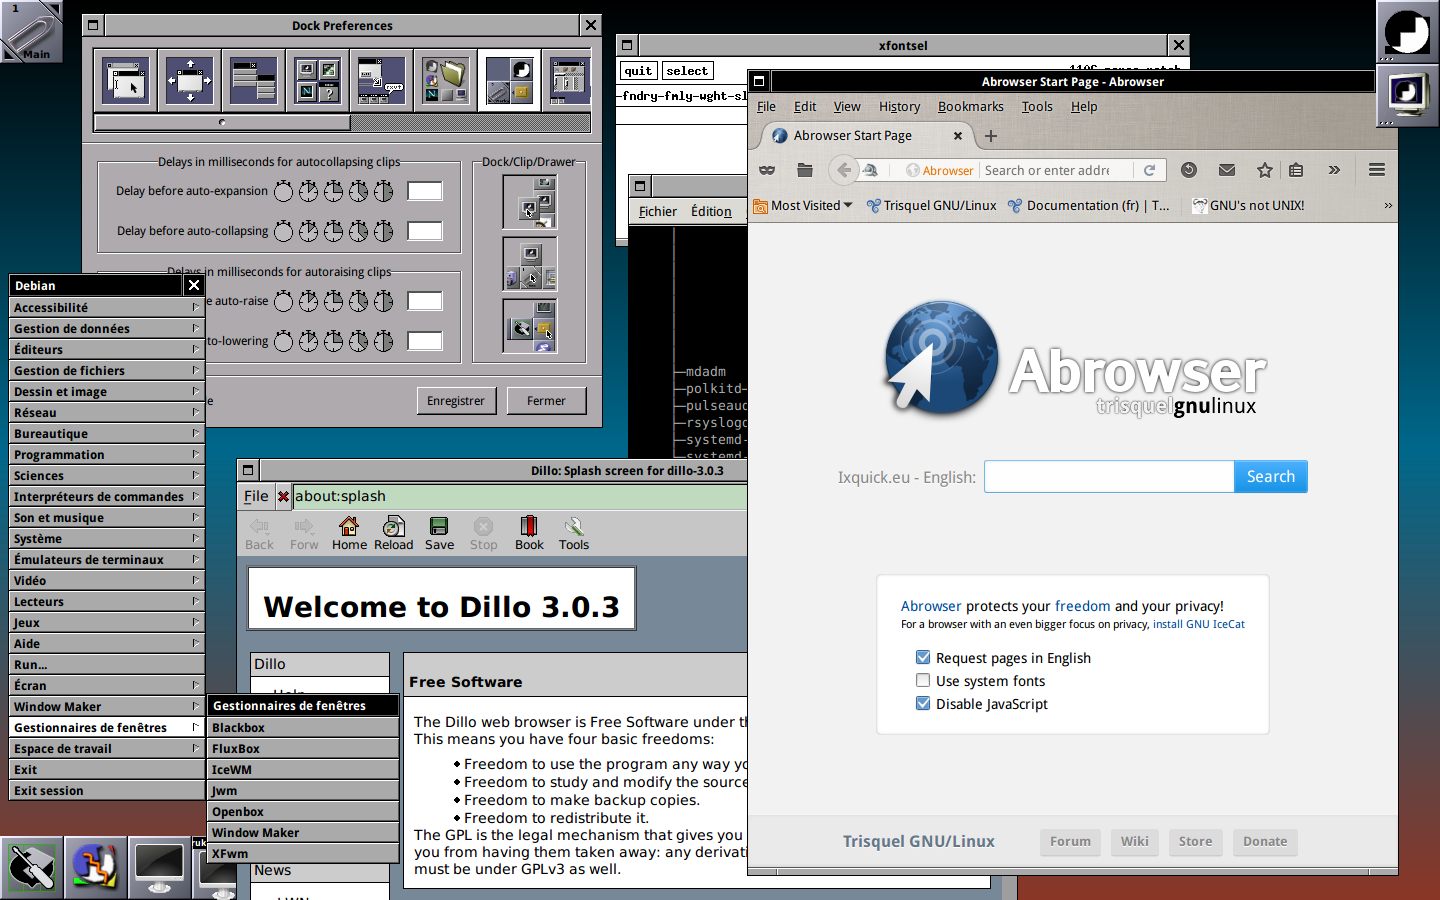Show more Abrowser toolbar items chevron
The height and width of the screenshot is (900, 1440).
[1334, 170]
